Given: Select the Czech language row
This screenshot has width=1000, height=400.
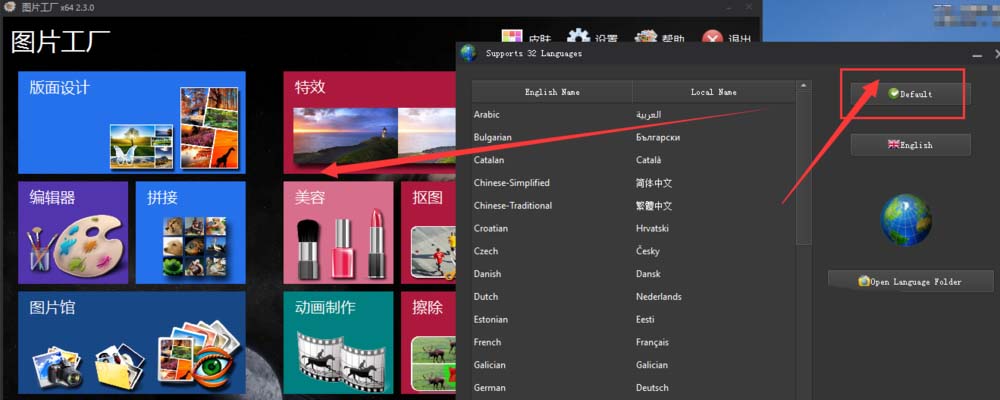Looking at the screenshot, I should (634, 251).
